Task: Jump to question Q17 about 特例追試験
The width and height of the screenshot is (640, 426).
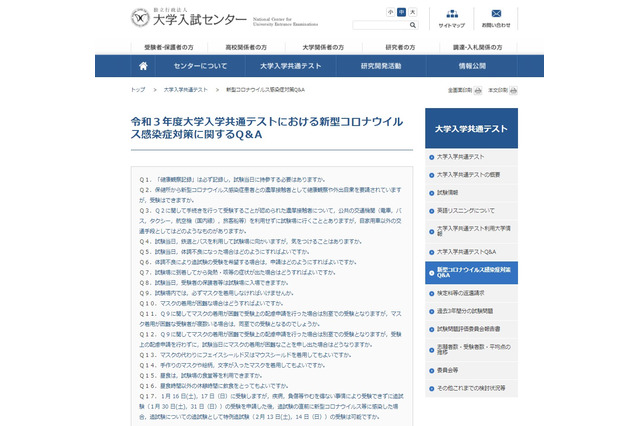Action: point(271,406)
